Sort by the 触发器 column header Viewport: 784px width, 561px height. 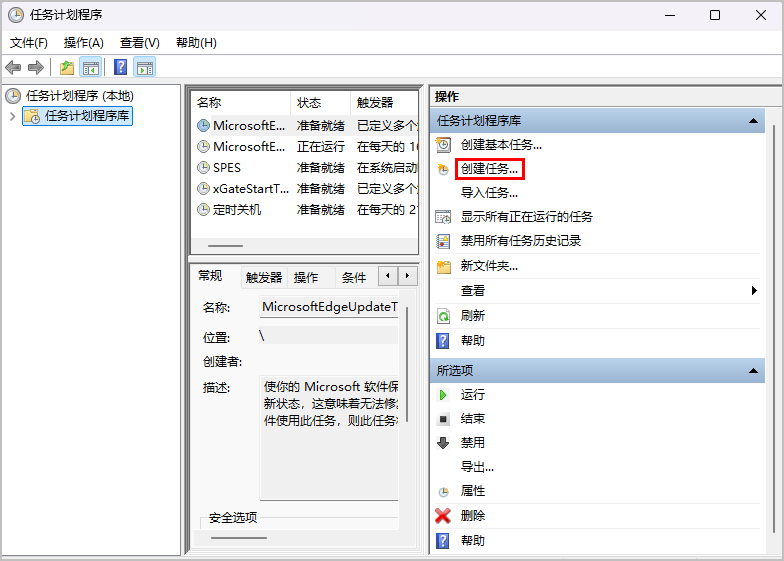click(384, 103)
